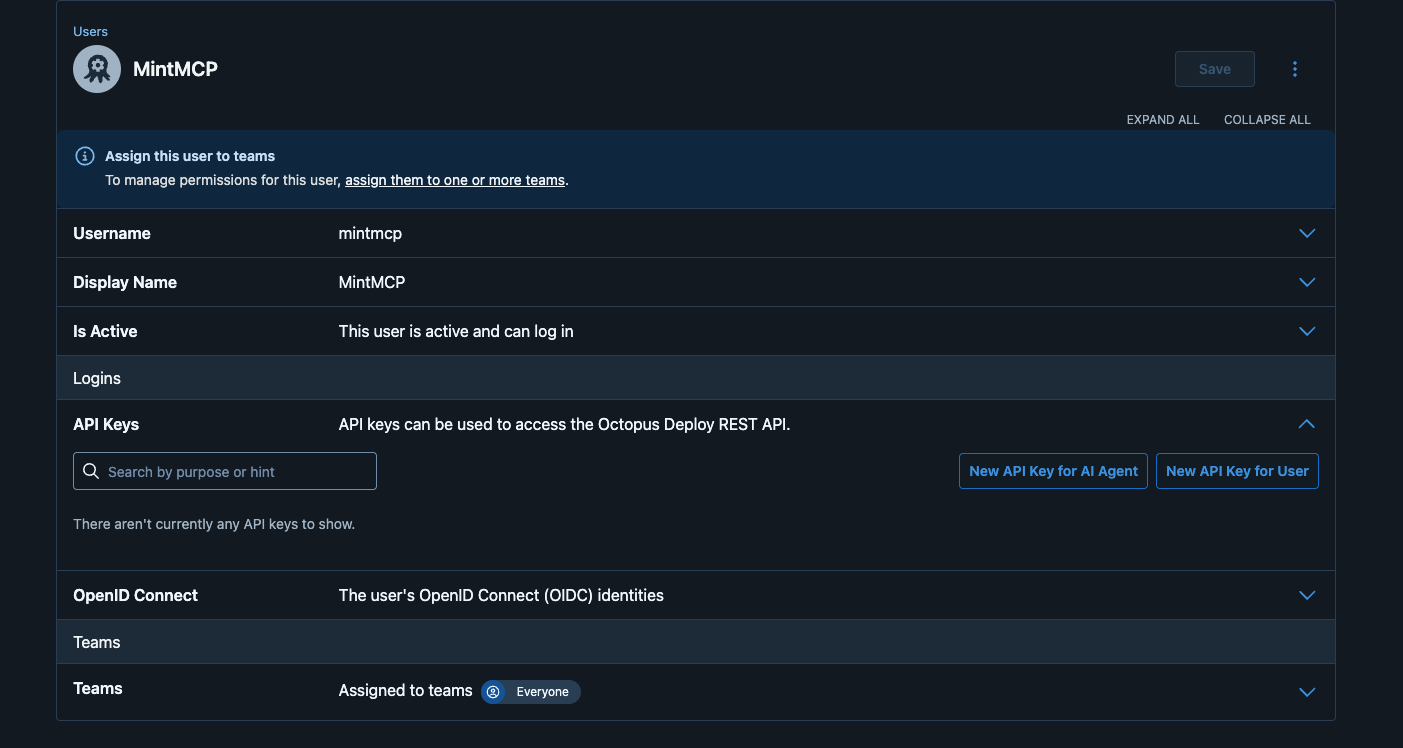Open the three-dot overflow menu

point(1295,69)
